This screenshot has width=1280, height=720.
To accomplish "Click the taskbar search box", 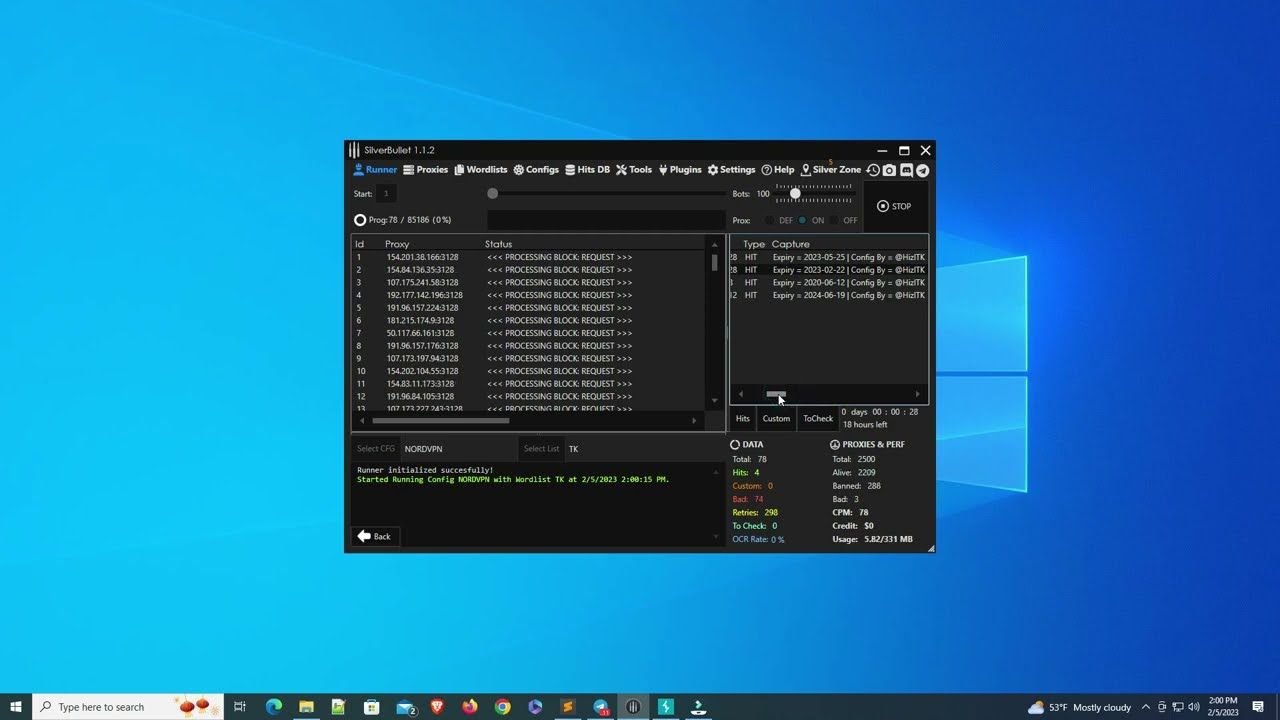I will (128, 707).
